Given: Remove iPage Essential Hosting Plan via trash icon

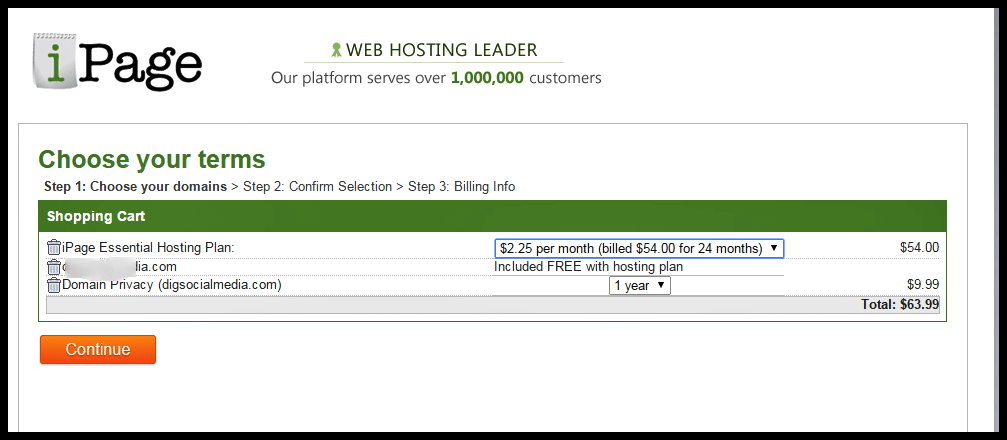Looking at the screenshot, I should click(x=54, y=247).
